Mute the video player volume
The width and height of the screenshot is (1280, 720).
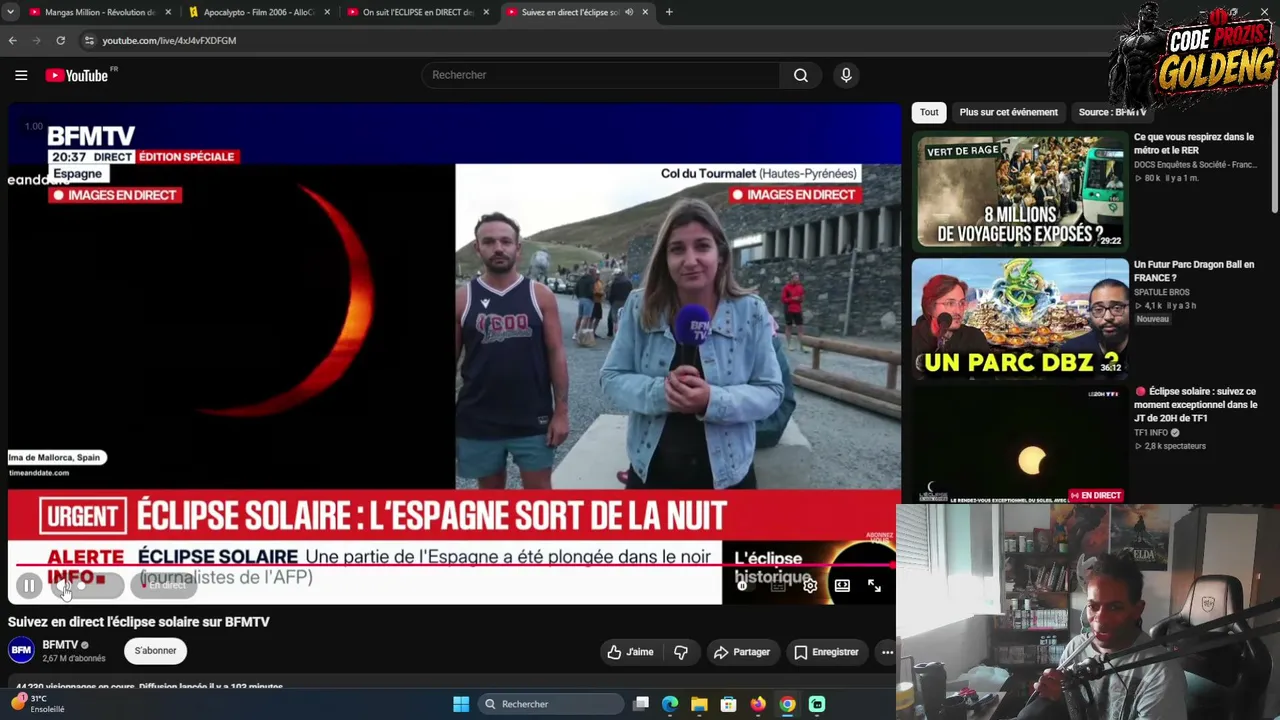[66, 586]
